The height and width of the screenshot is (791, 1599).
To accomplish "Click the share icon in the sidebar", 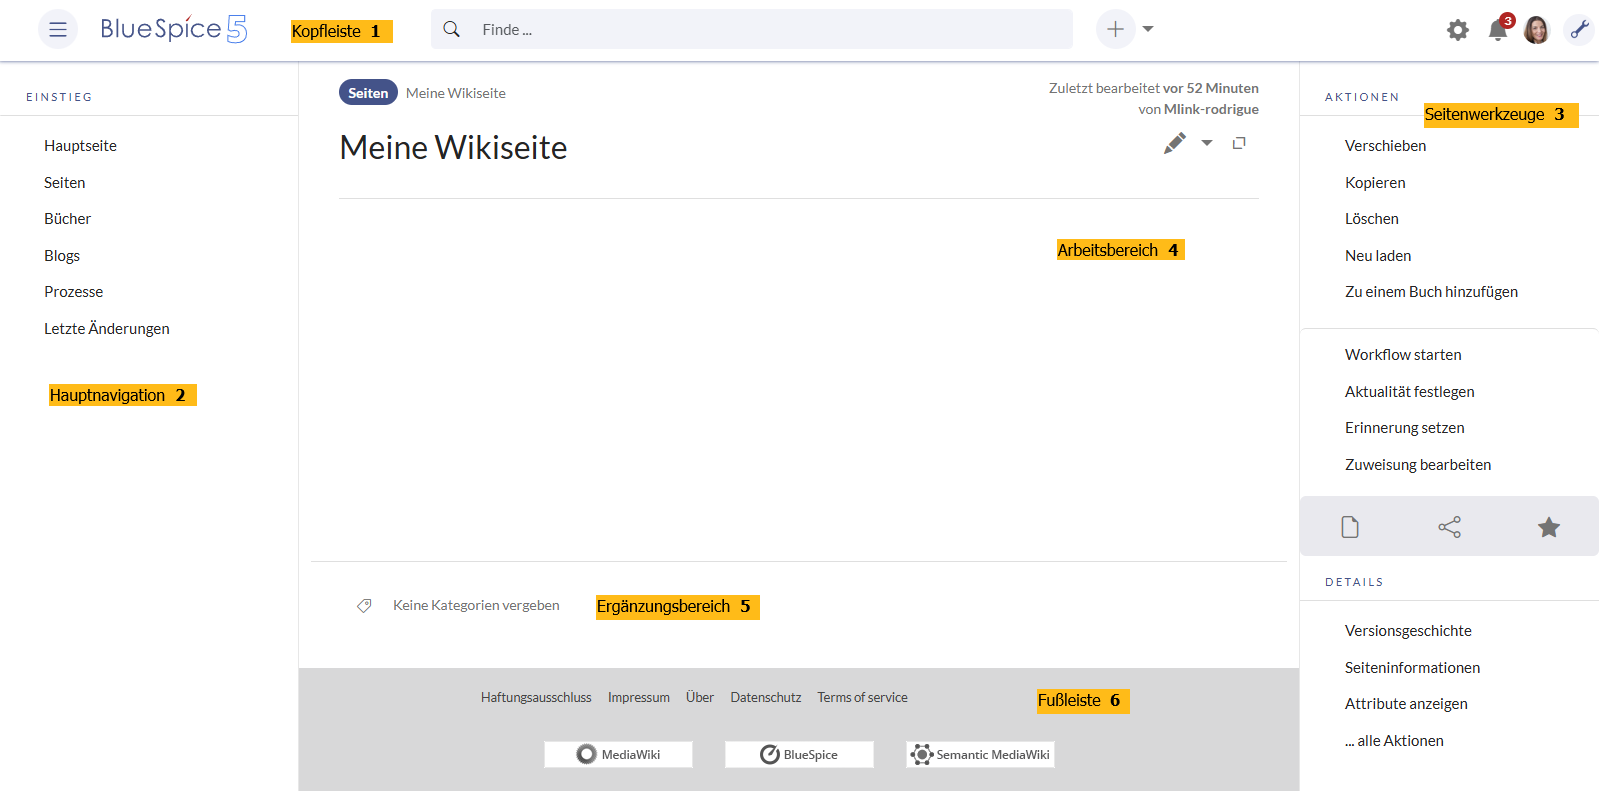I will (x=1449, y=527).
